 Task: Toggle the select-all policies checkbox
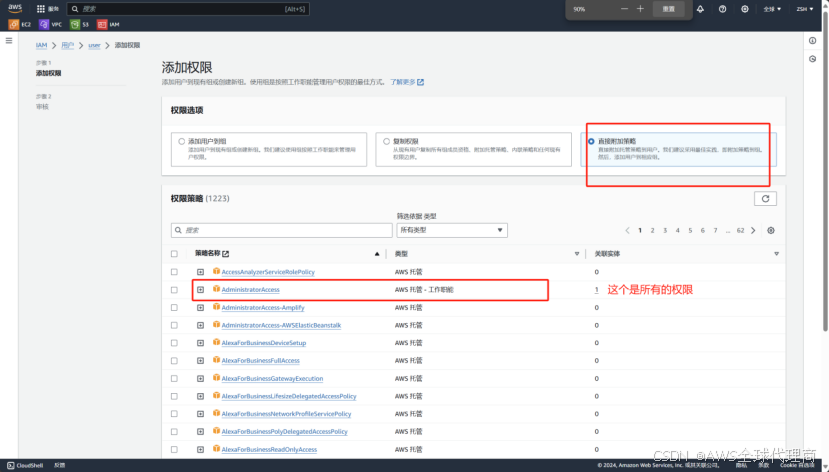click(174, 254)
